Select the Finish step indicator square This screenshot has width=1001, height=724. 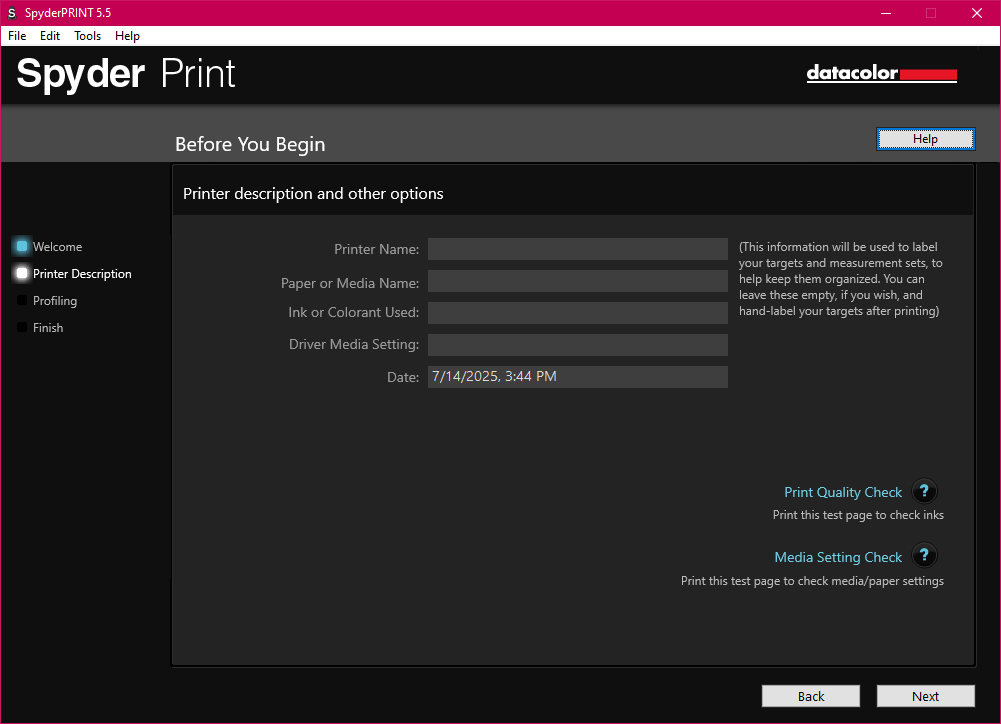click(22, 327)
